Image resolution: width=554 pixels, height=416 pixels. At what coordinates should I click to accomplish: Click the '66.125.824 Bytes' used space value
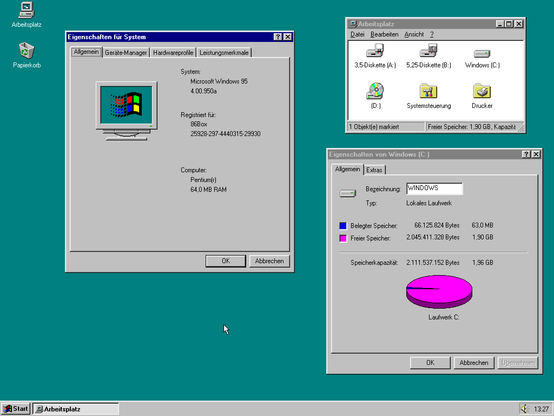pos(437,225)
